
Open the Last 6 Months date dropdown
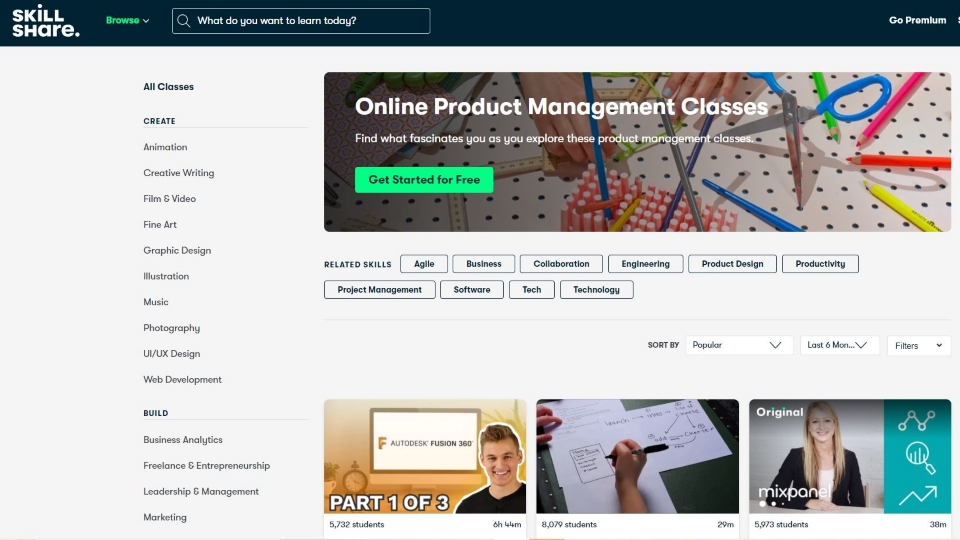(839, 345)
